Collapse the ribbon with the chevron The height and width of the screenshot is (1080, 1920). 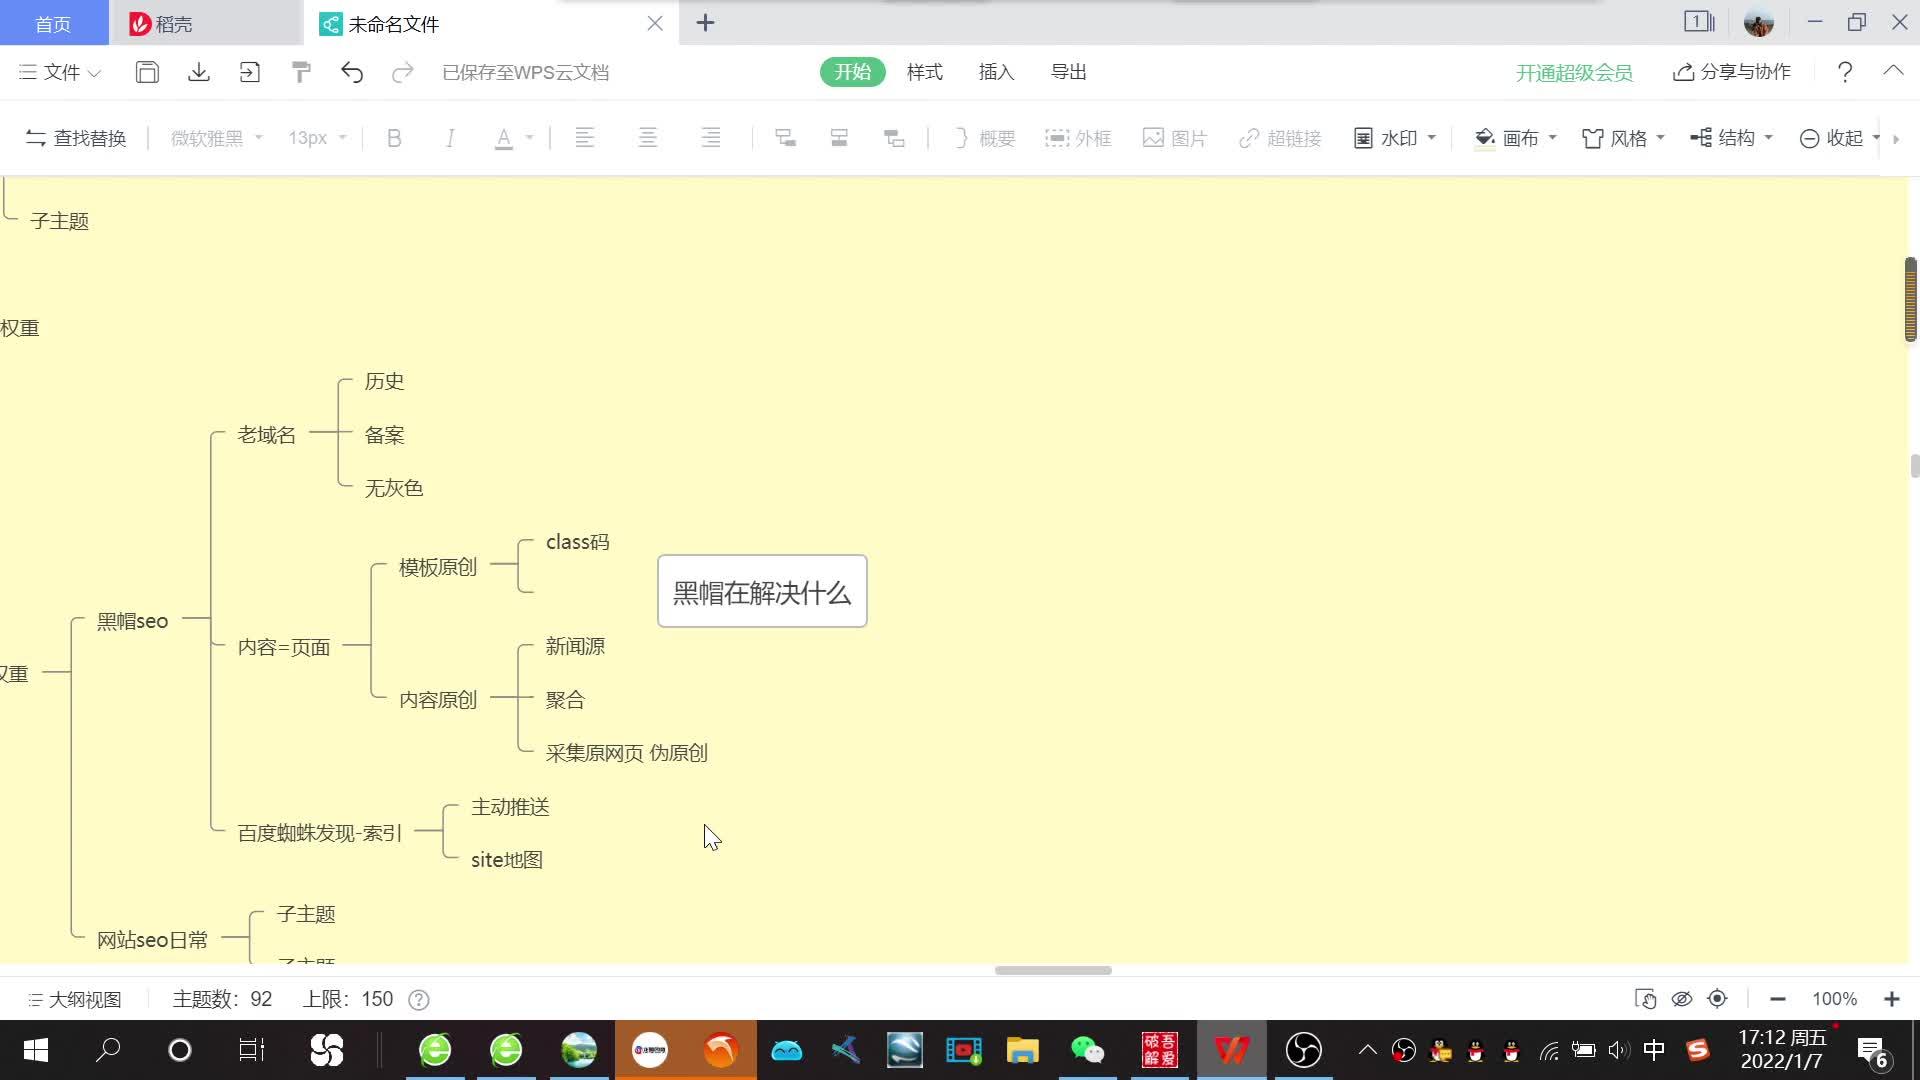(1893, 71)
